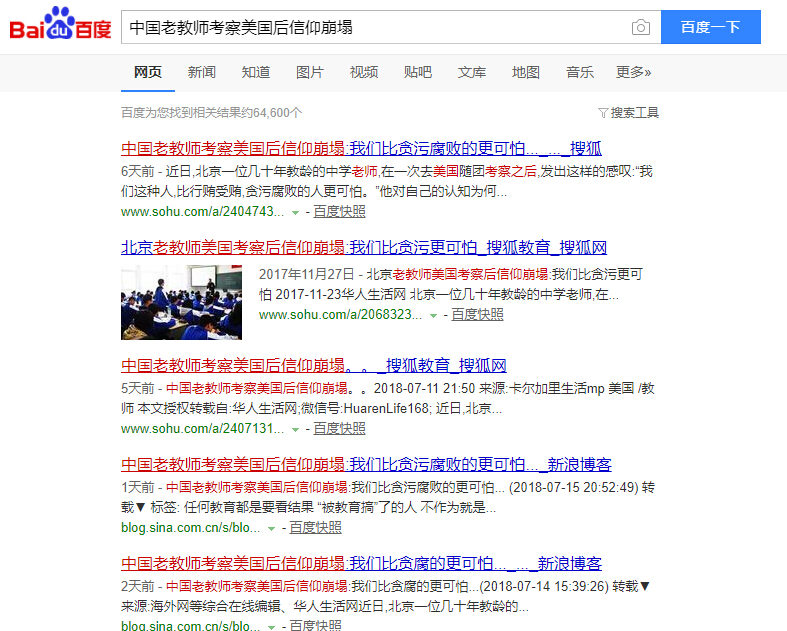Expand dropdown arrow next to sohu.com/a/2404743
787x631 pixels.
(296, 213)
